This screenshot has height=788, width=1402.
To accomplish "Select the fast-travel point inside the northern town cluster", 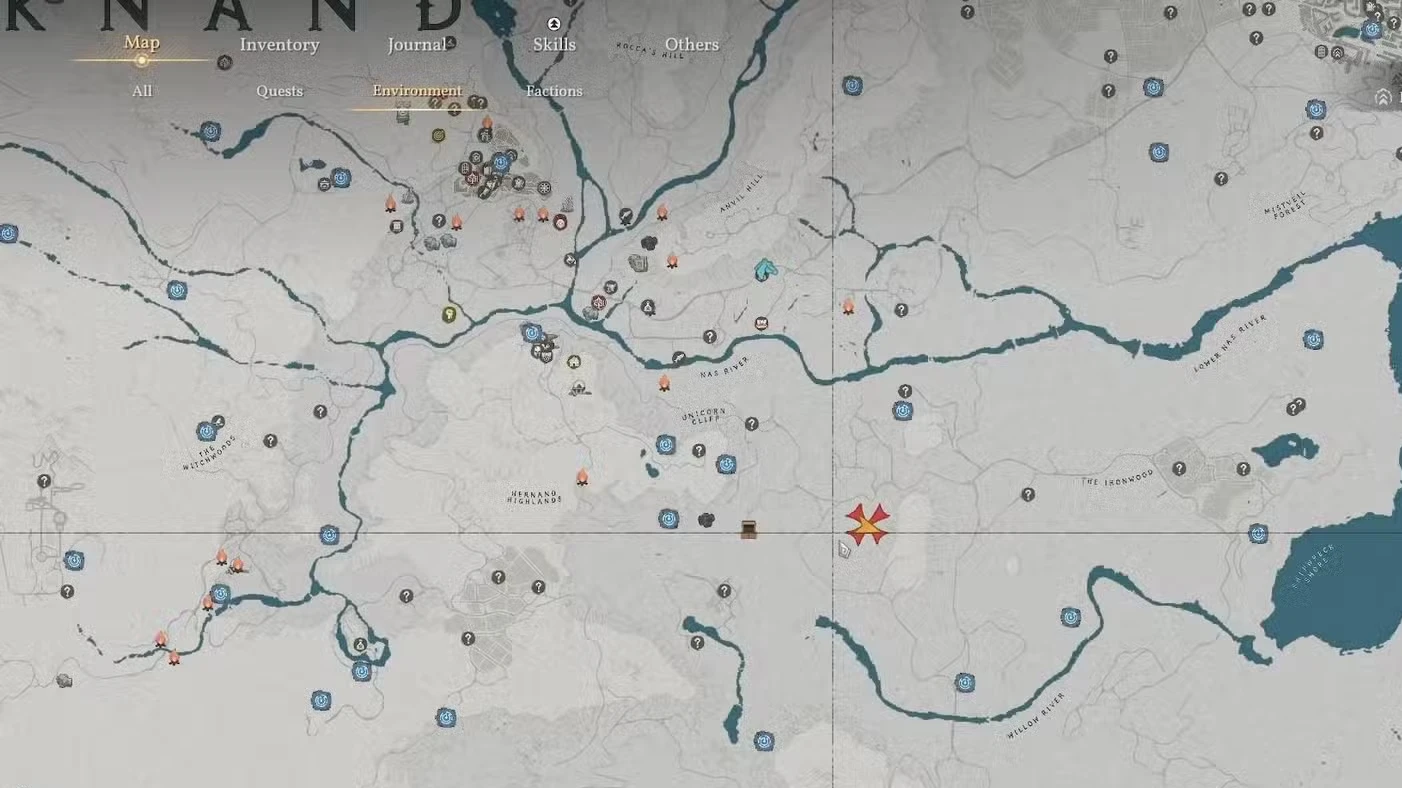I will [x=501, y=161].
